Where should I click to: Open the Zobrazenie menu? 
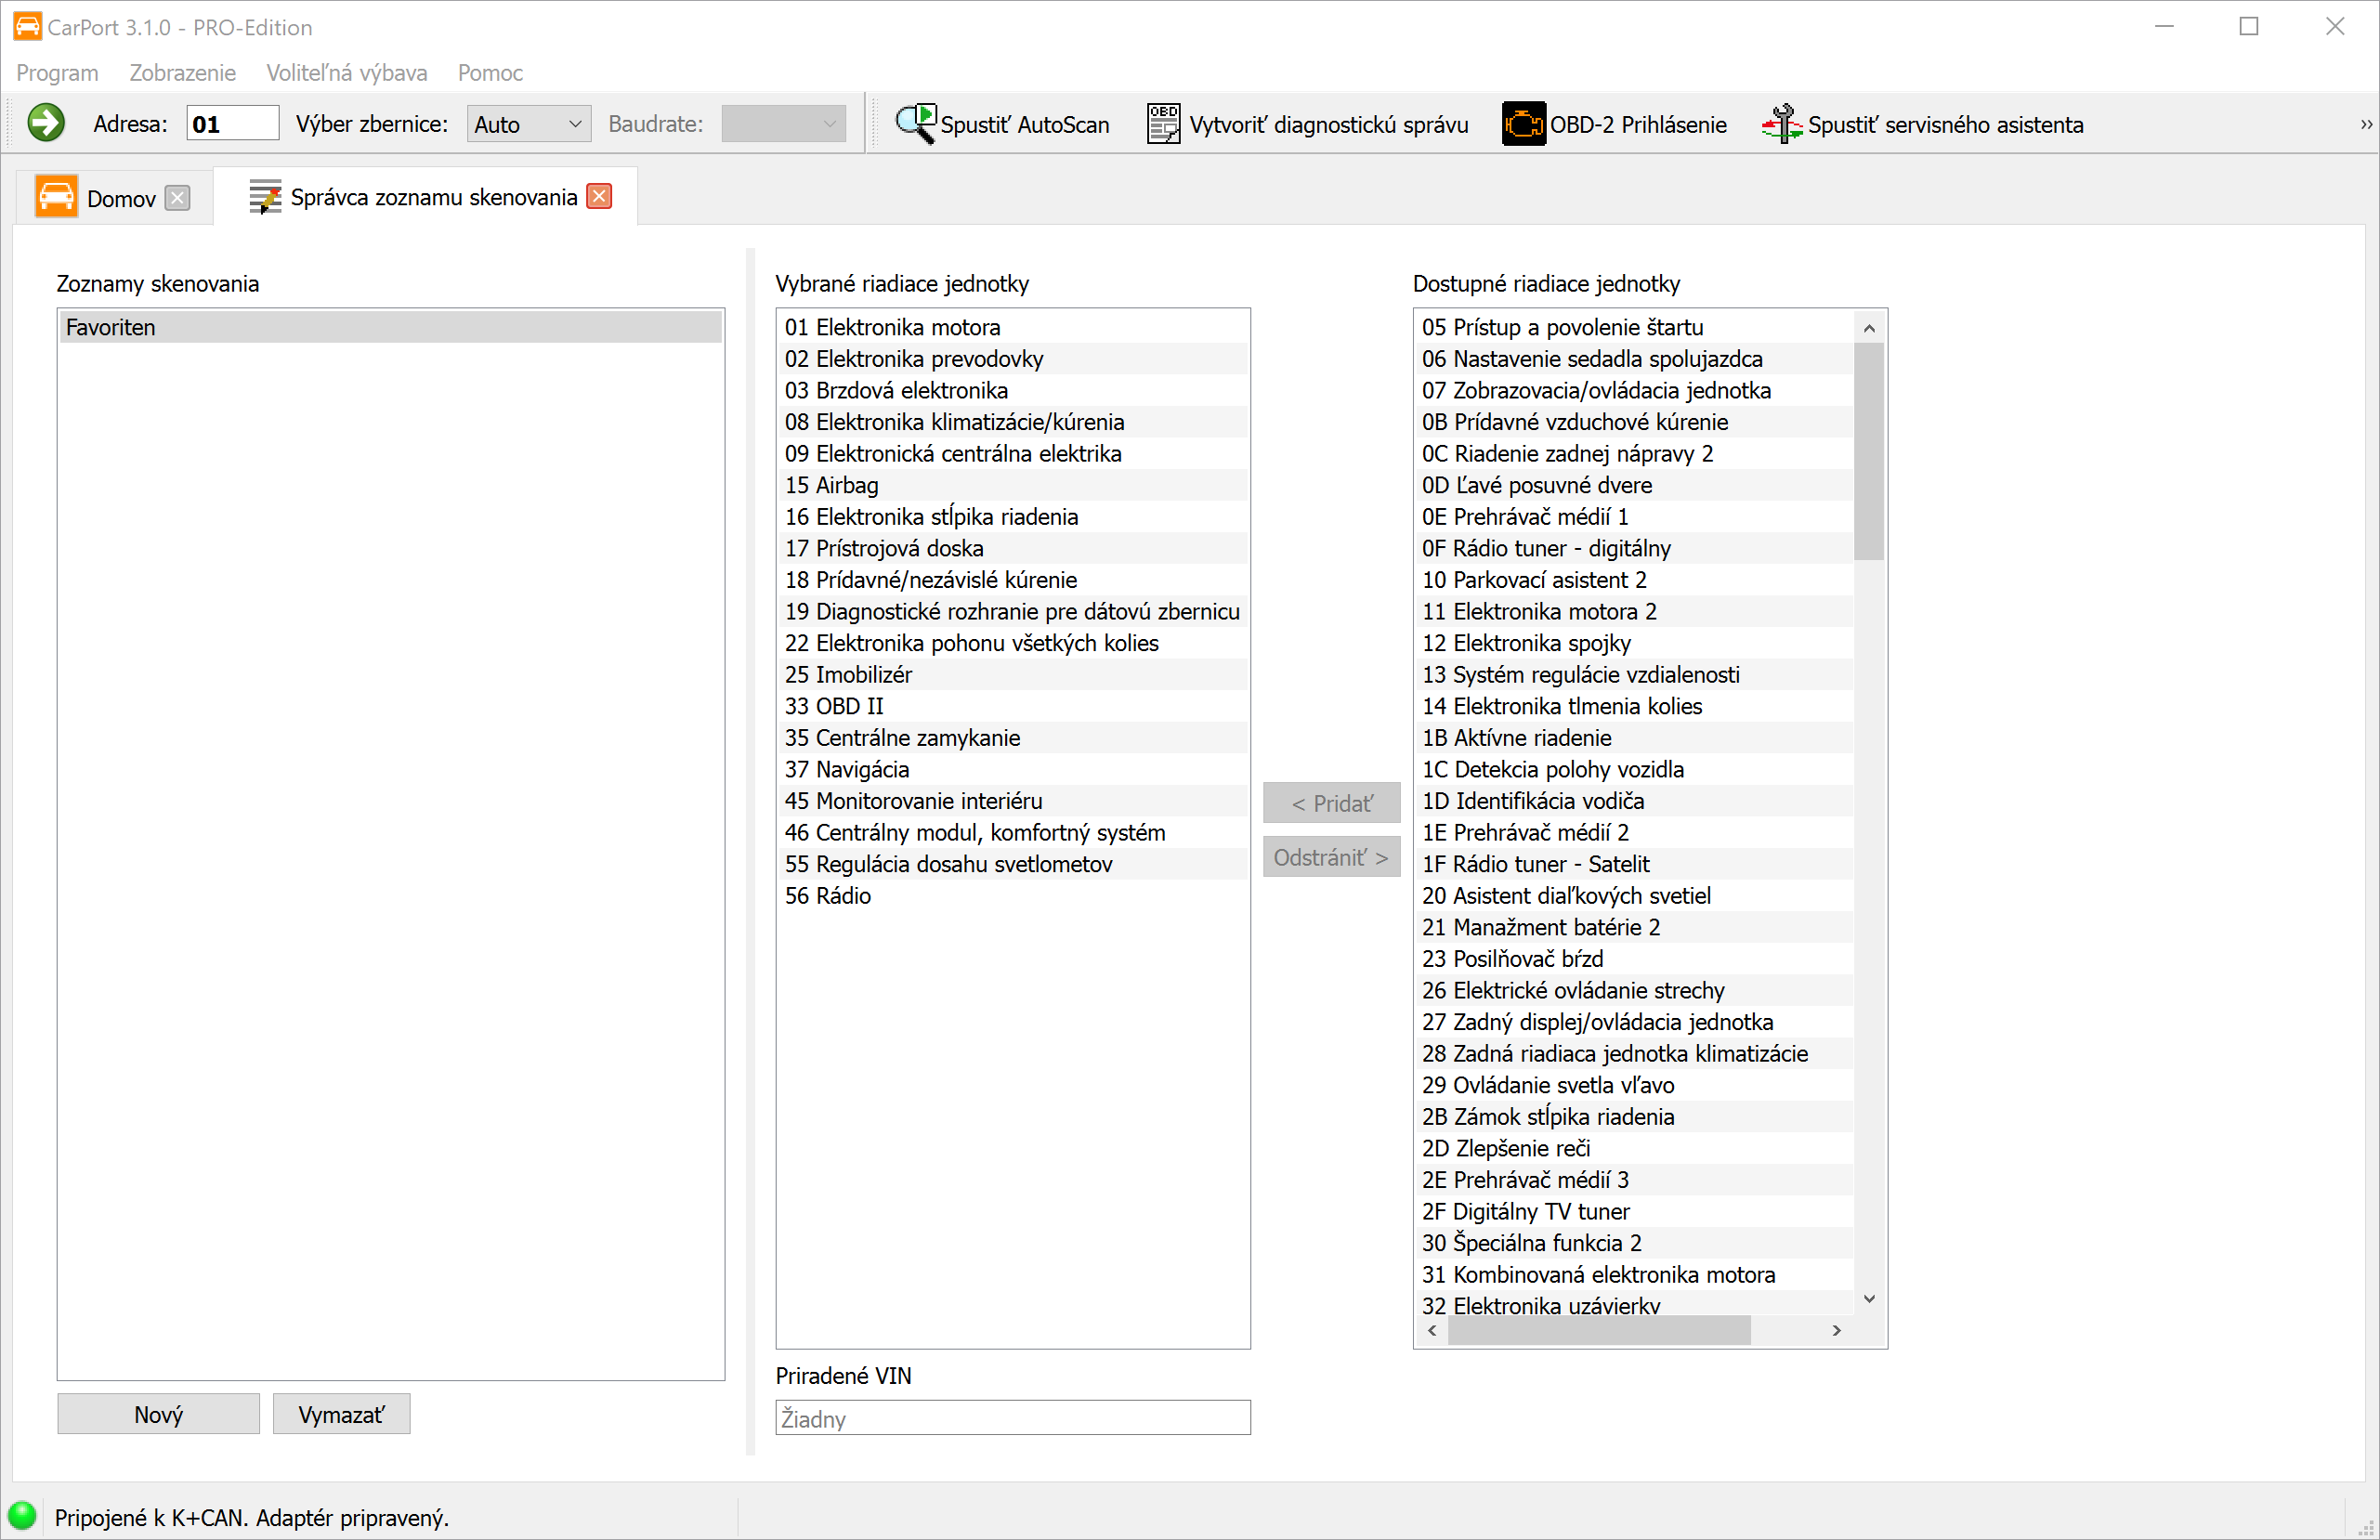point(182,72)
